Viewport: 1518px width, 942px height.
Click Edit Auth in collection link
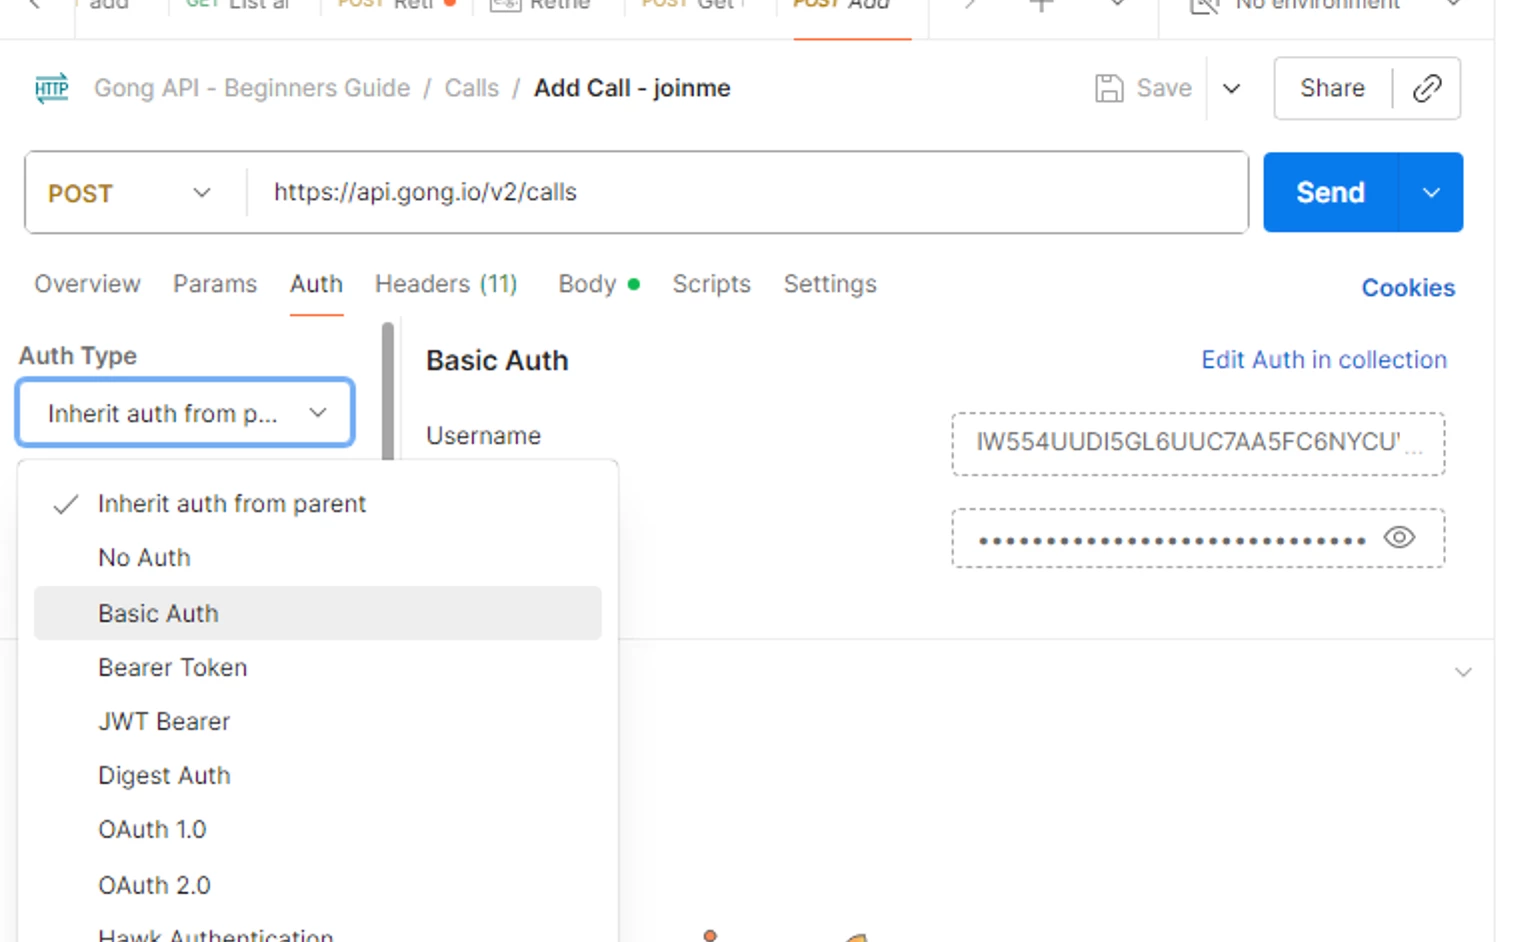click(x=1324, y=360)
